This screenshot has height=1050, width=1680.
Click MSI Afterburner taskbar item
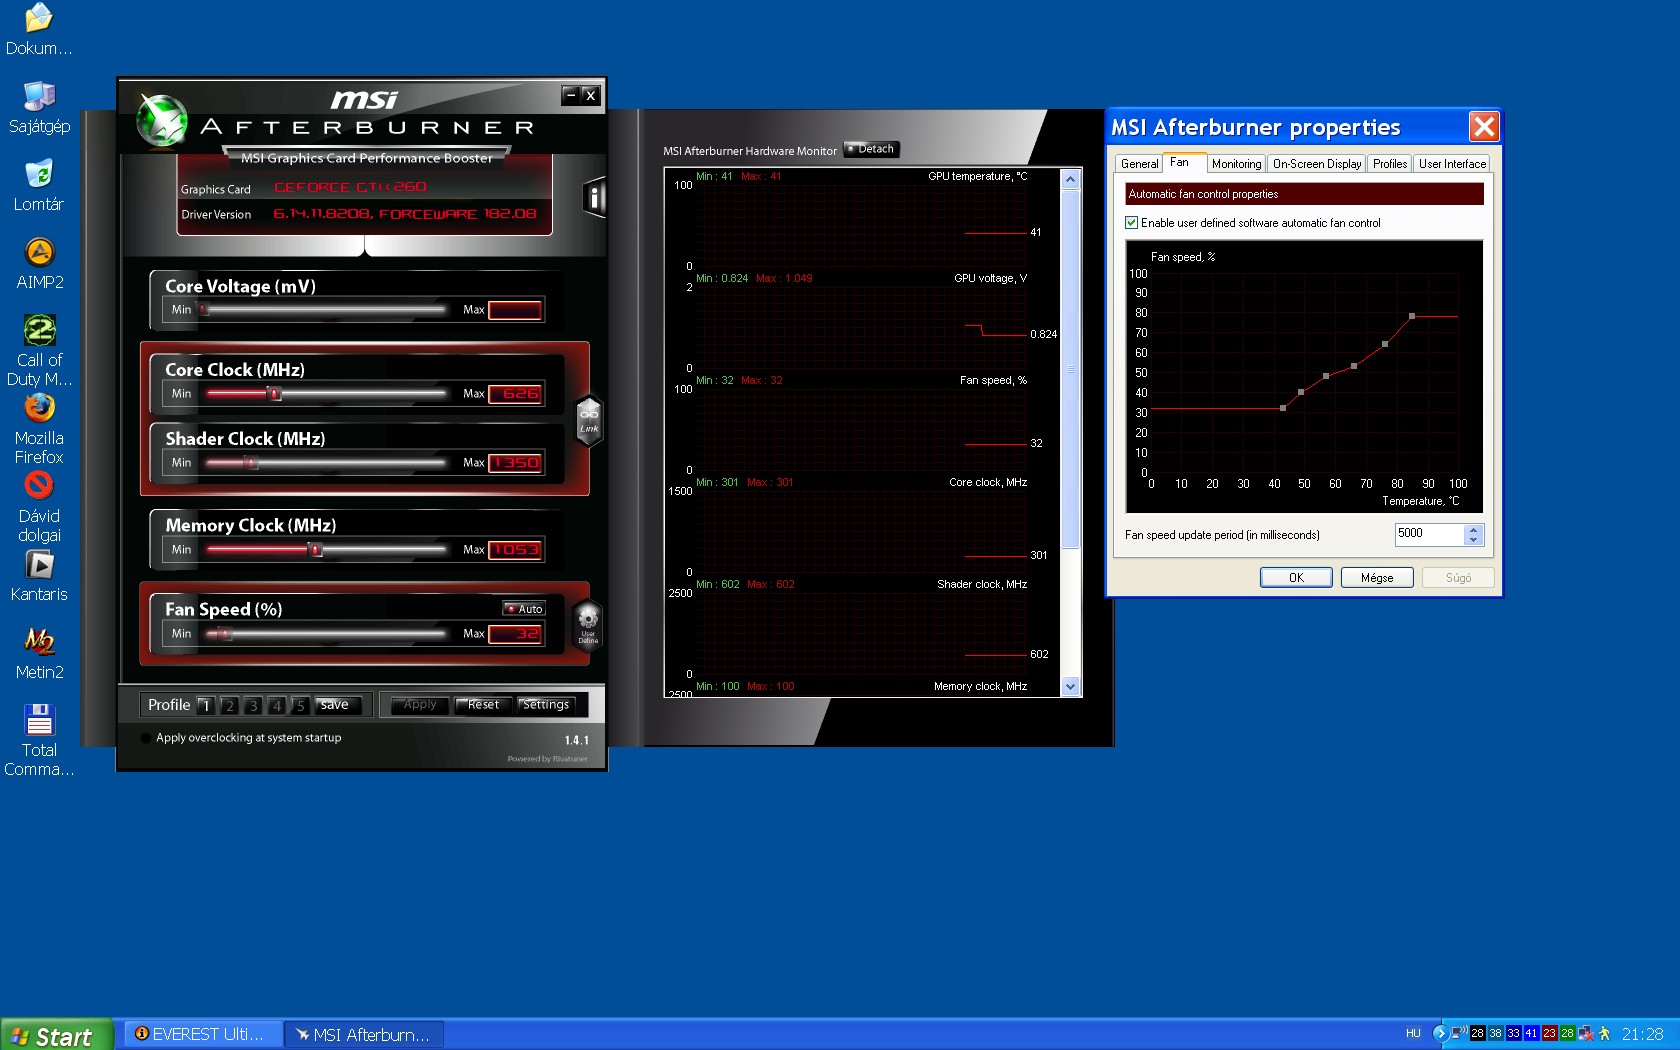tap(364, 1034)
